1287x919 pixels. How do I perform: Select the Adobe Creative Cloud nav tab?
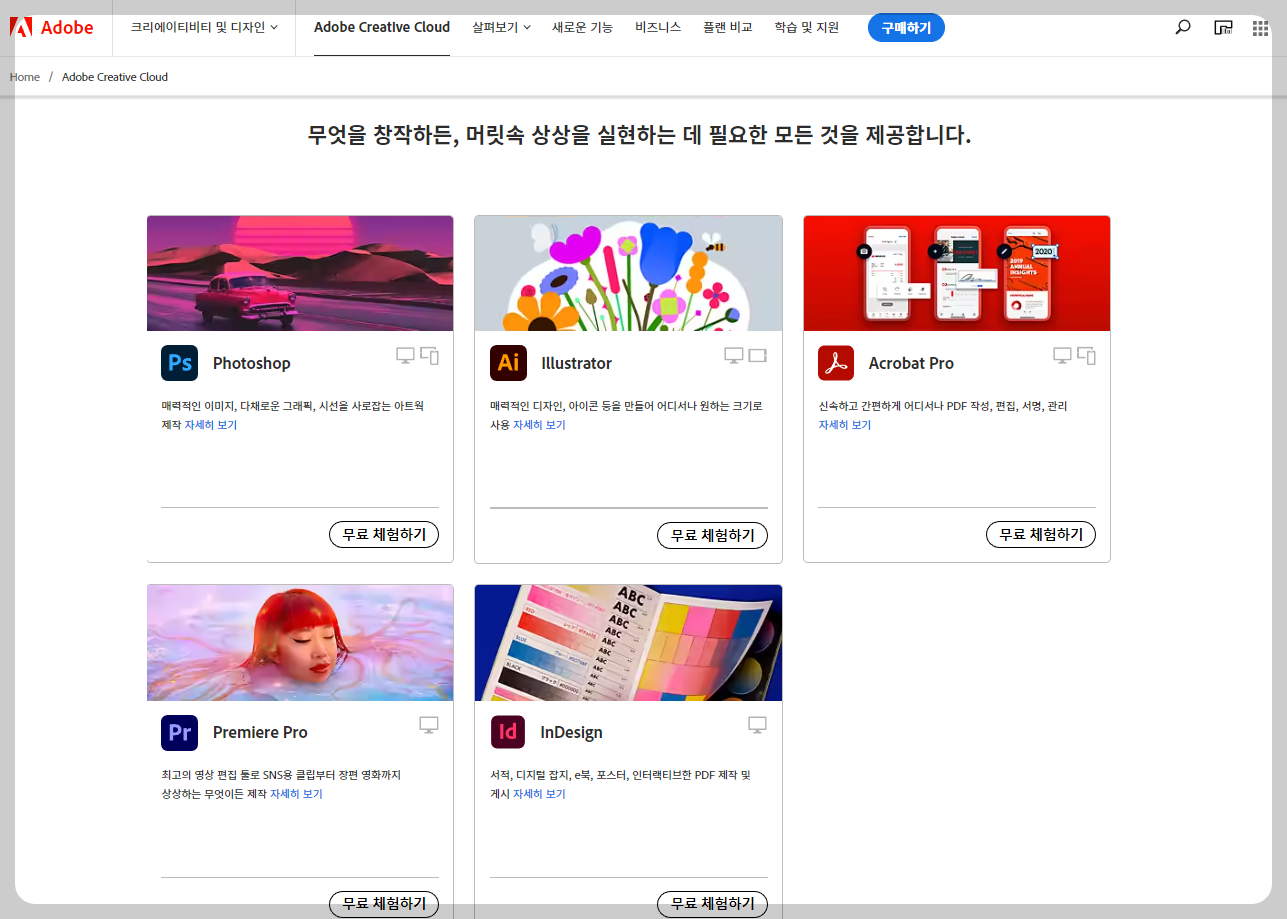click(382, 28)
